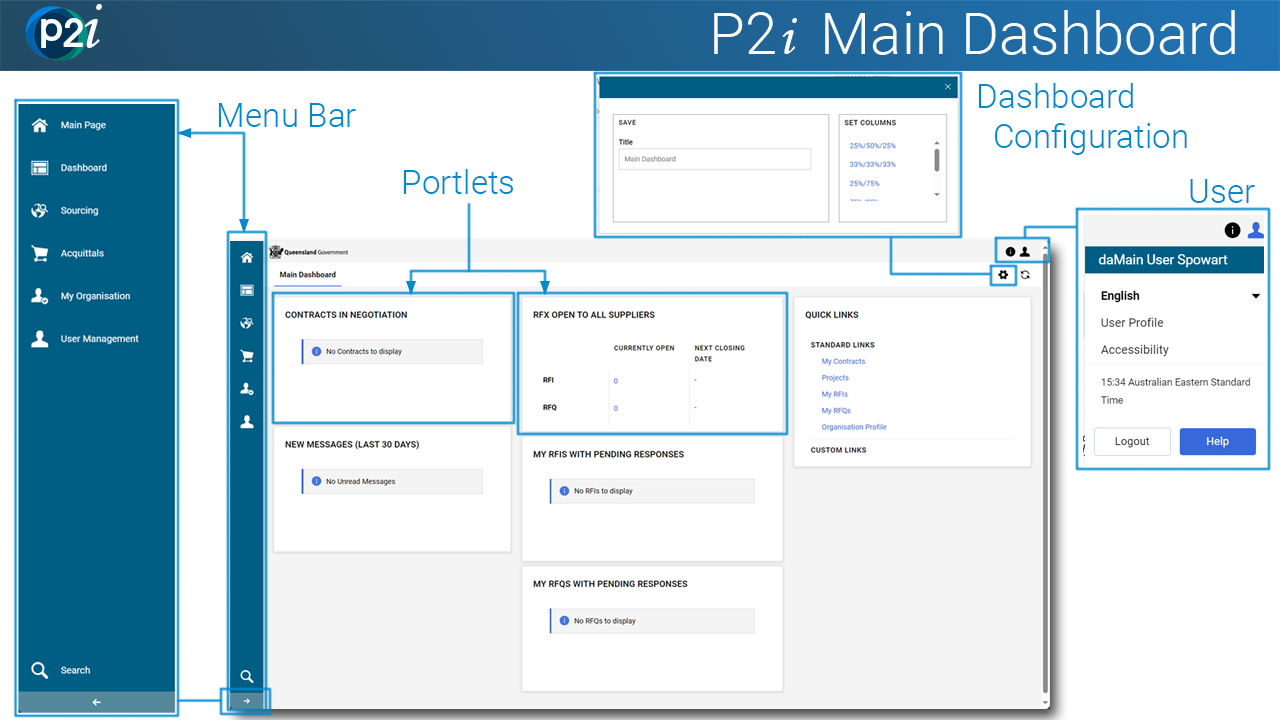Click the black info icon in user panel
Image resolution: width=1280 pixels, height=720 pixels.
(1232, 230)
